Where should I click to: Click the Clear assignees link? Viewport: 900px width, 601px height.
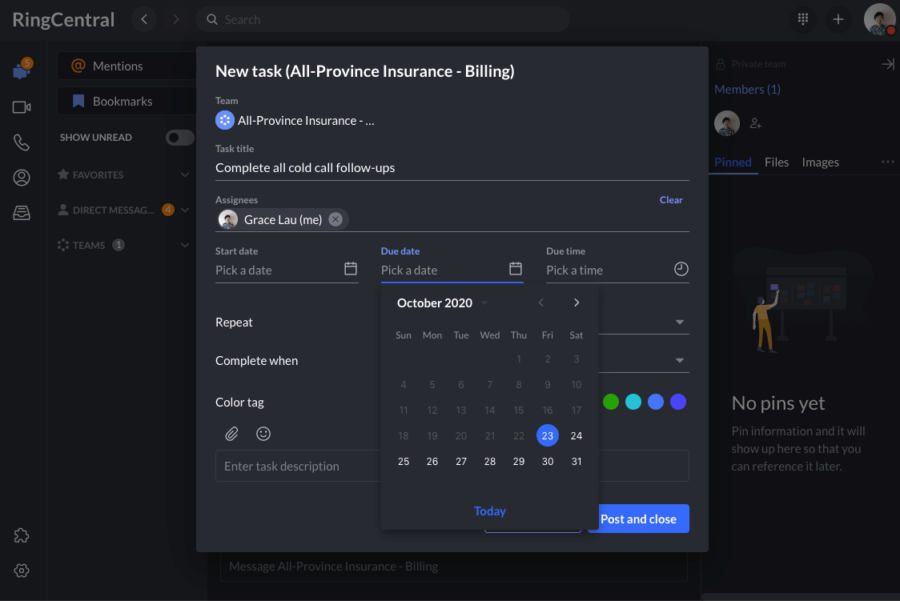click(671, 200)
